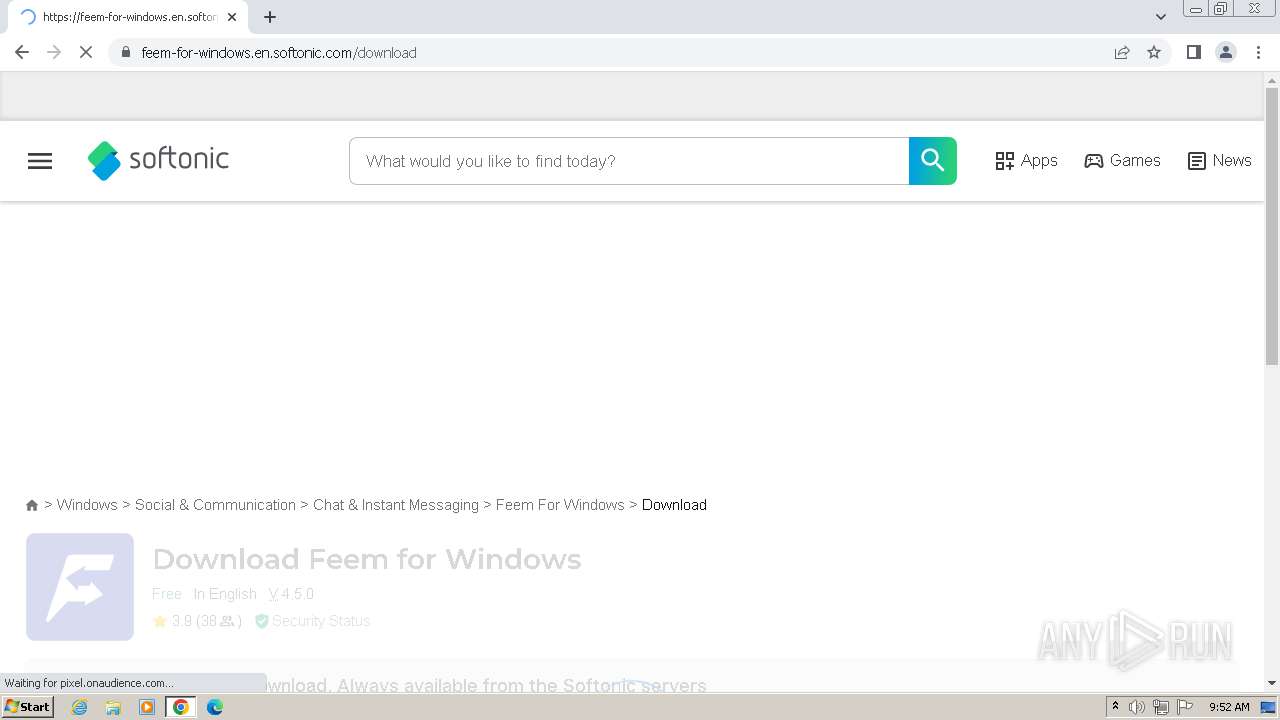Show hidden tray icons arrow
Viewport: 1280px width, 720px height.
pyautogui.click(x=1115, y=707)
